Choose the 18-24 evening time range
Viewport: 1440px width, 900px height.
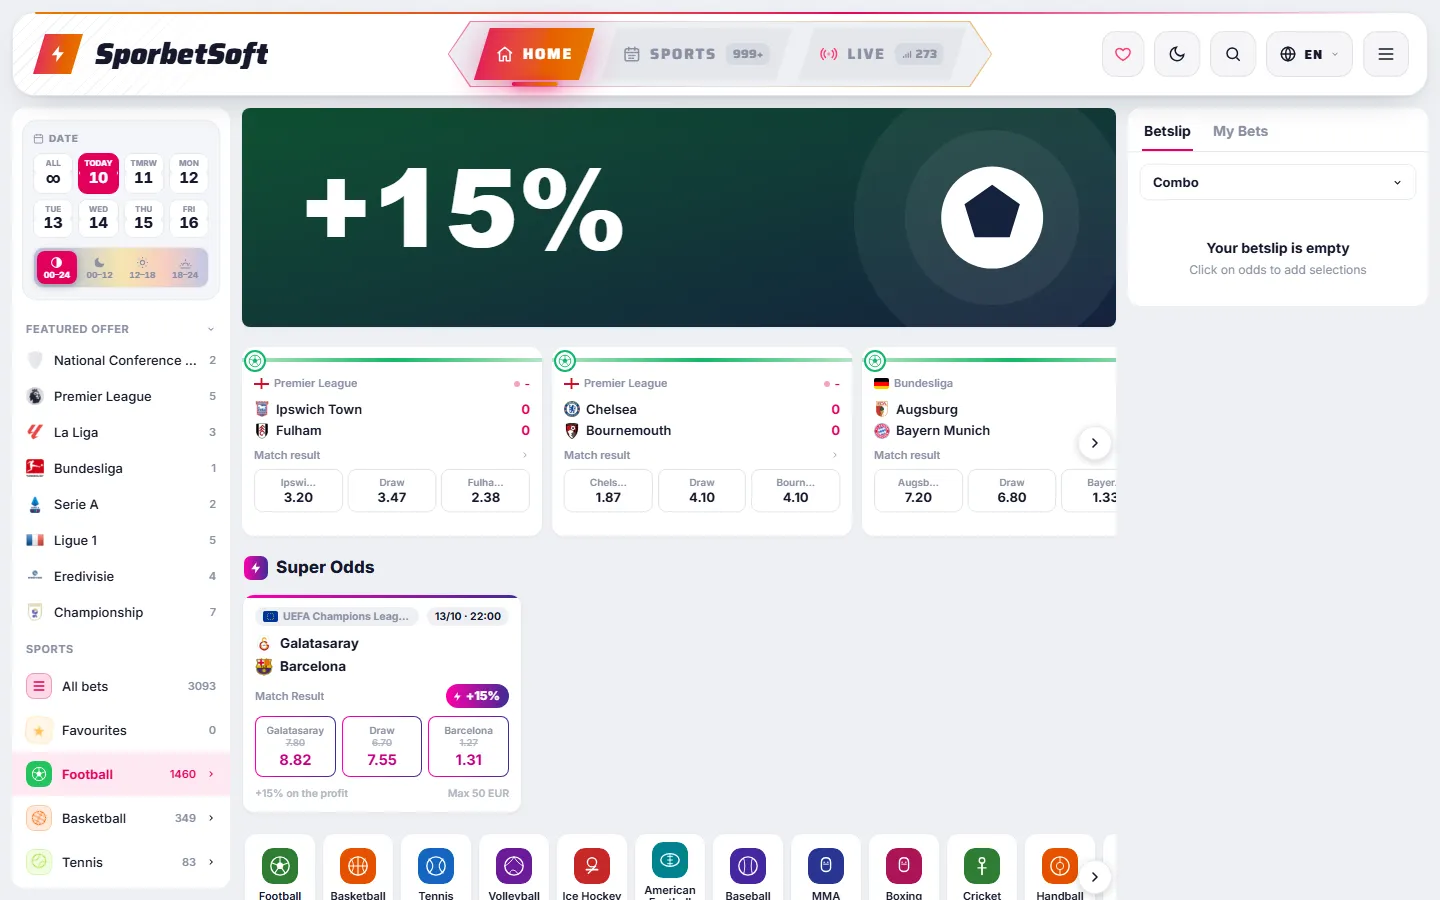[185, 267]
